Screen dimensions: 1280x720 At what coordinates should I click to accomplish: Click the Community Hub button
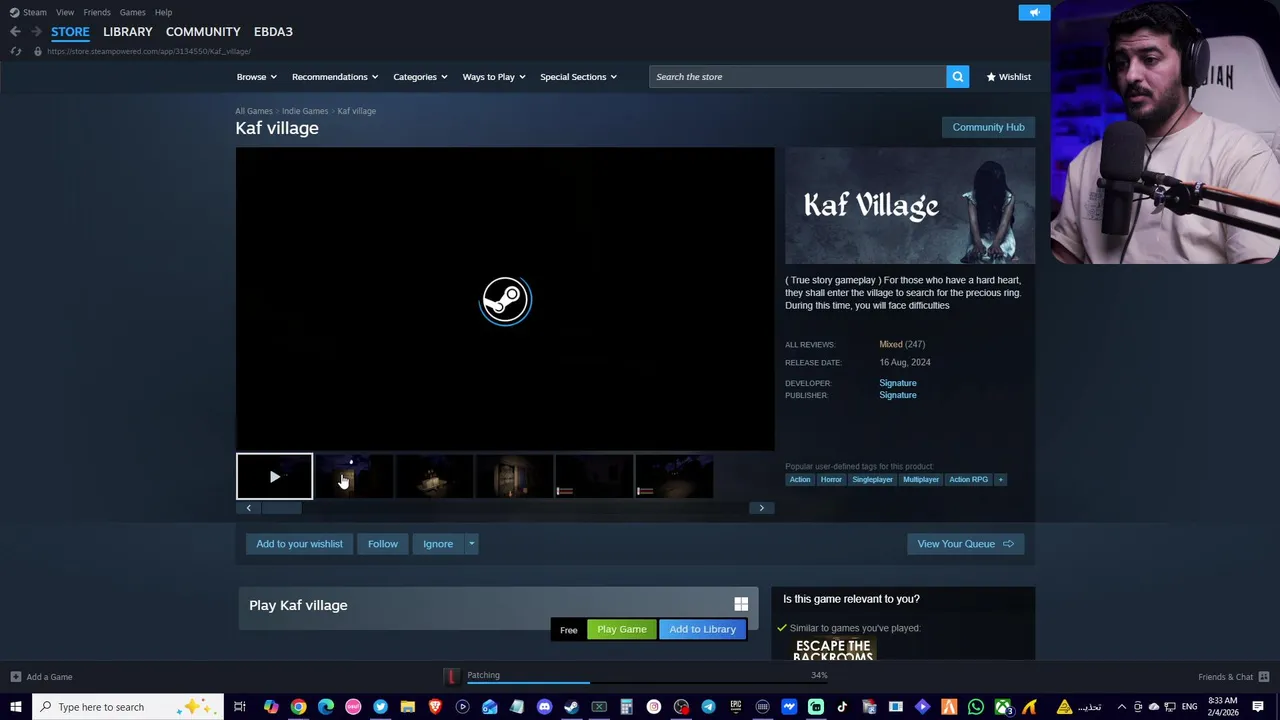point(988,127)
